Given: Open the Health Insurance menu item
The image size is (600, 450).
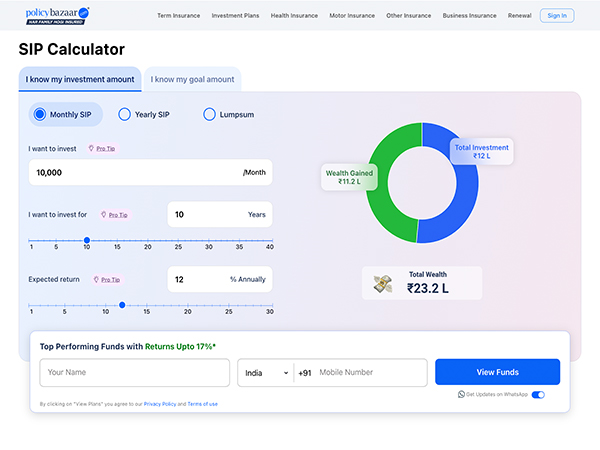Looking at the screenshot, I should click(294, 16).
